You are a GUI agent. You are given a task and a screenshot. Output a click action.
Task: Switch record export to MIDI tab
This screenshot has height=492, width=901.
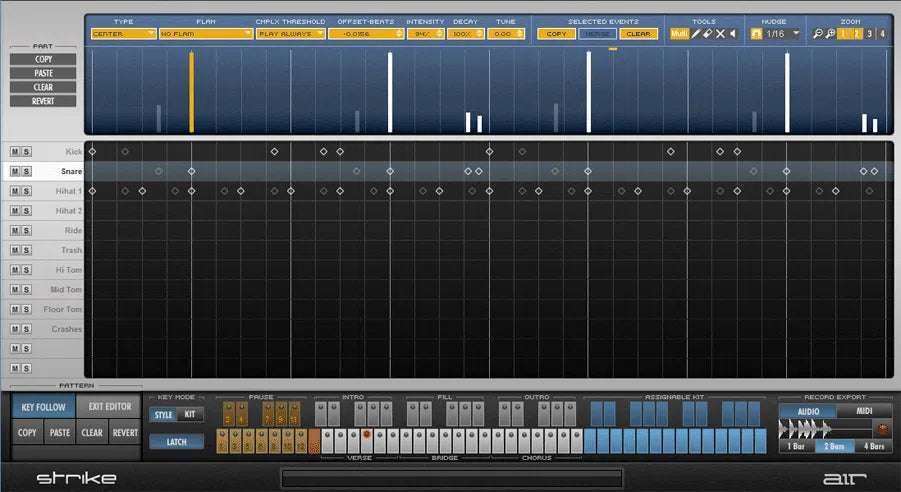(863, 411)
